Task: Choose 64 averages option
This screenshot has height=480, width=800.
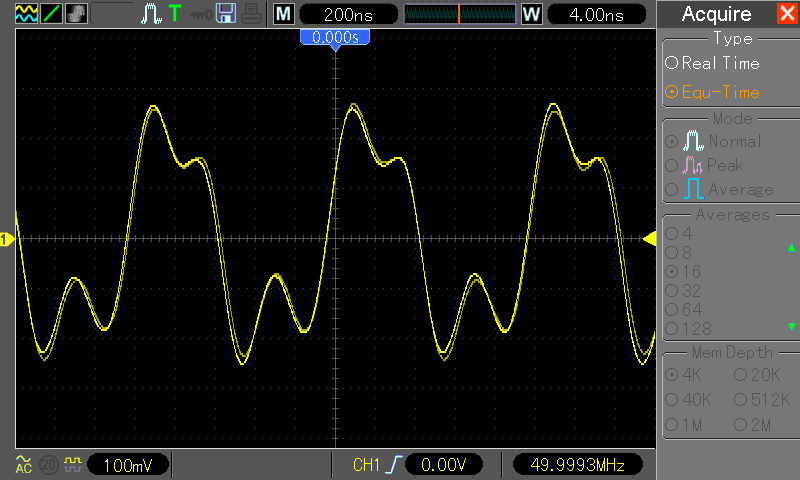Action: [x=684, y=310]
